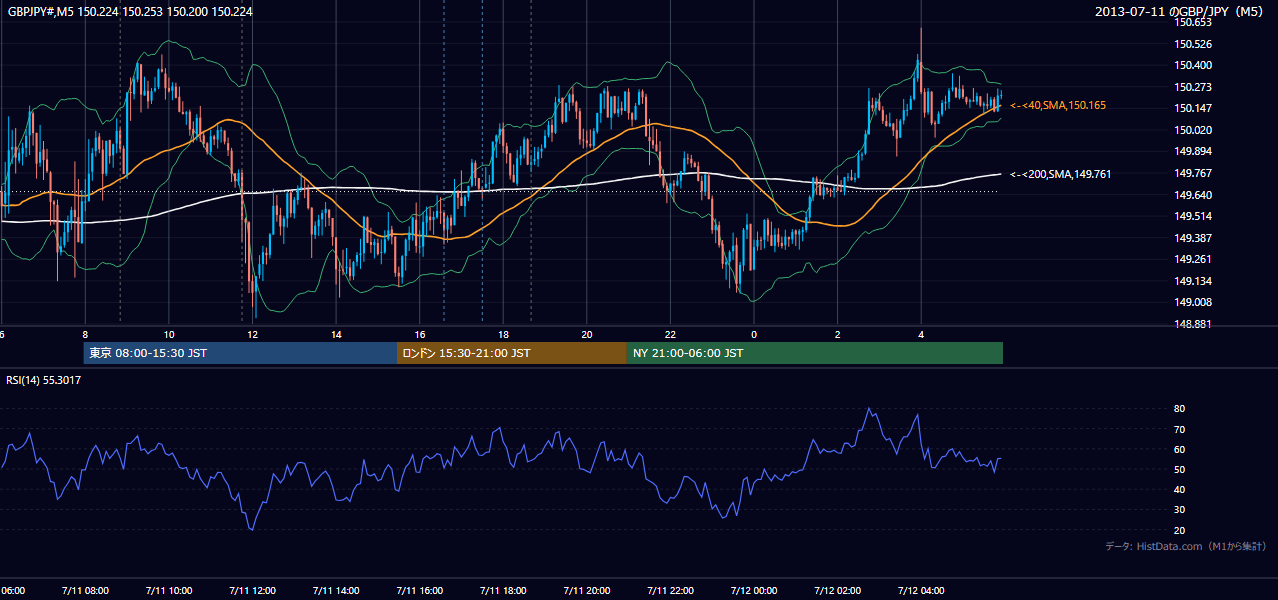This screenshot has height=600, width=1278.
Task: Click the bottom time label 7/11 18:00
Action: pos(503,590)
